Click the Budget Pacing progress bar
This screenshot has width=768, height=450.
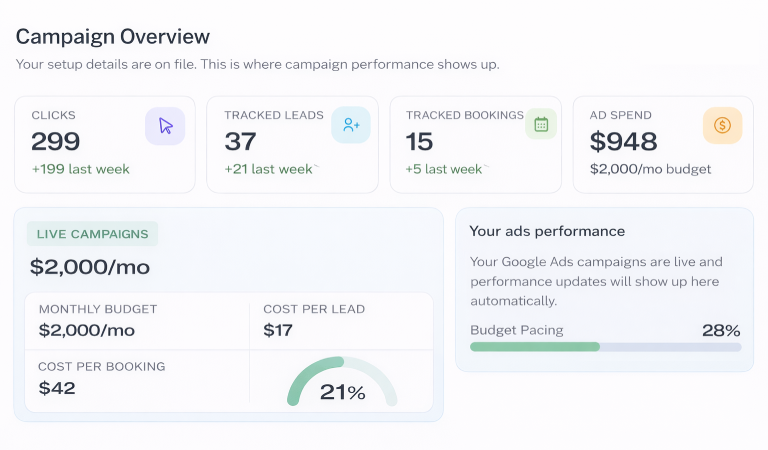click(605, 347)
